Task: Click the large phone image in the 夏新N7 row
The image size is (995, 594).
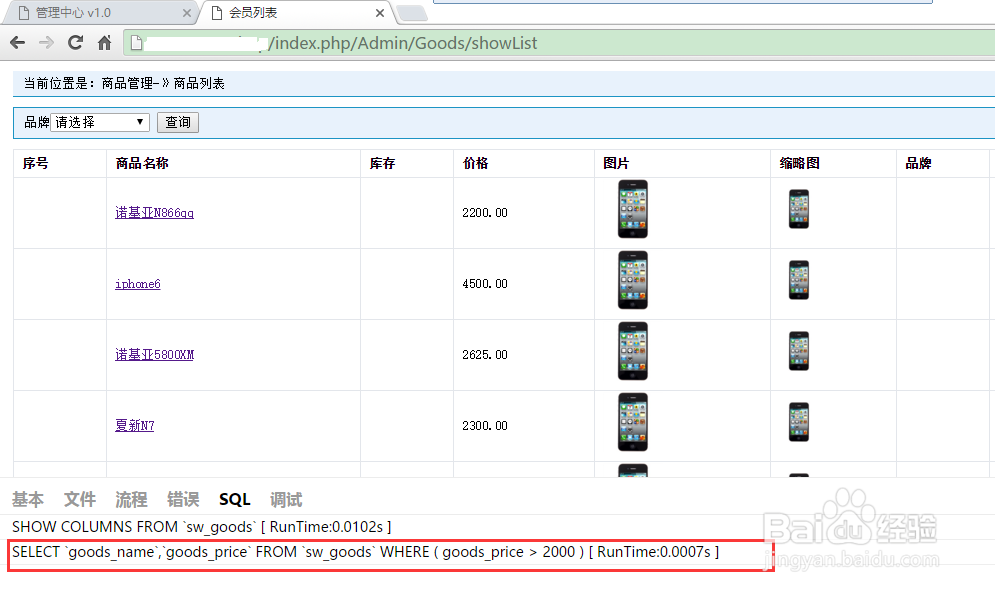Action: pyautogui.click(x=633, y=423)
